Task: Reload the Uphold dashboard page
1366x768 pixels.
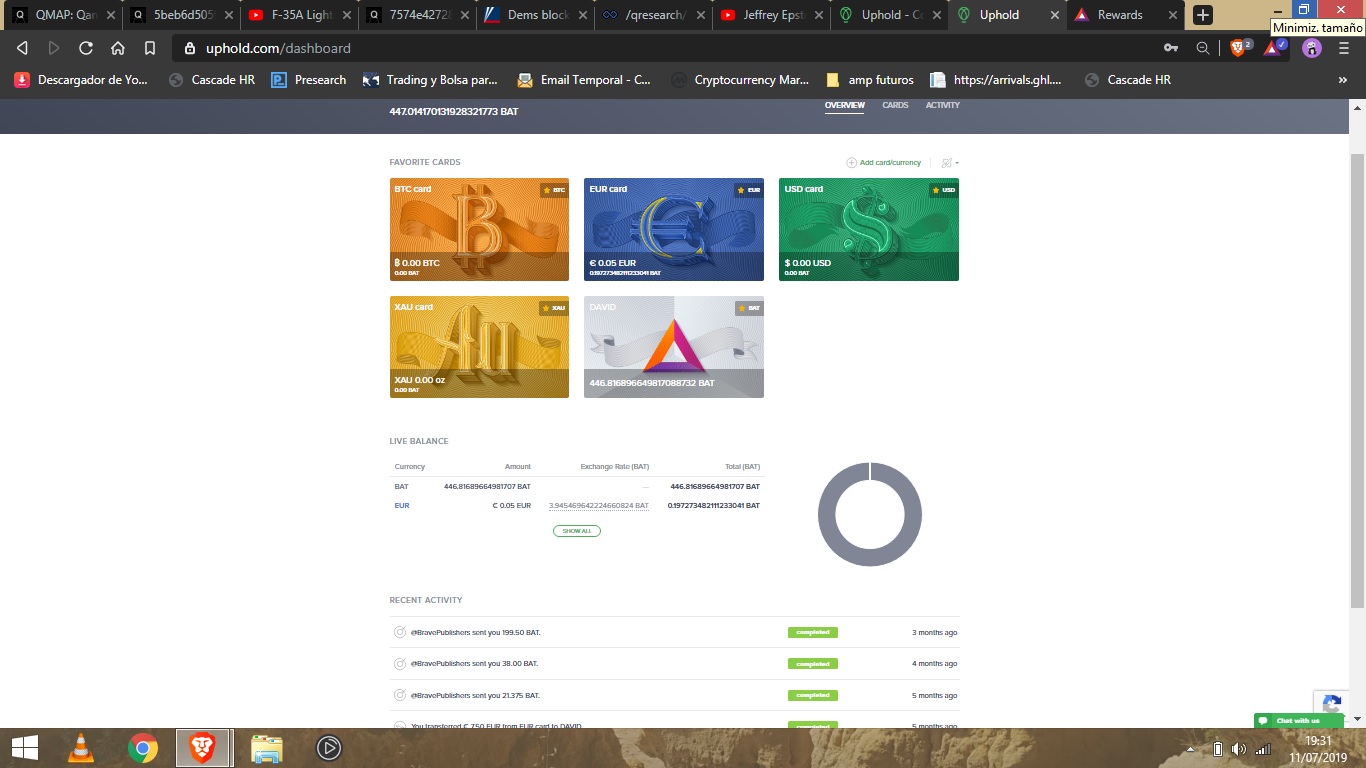Action: tap(86, 48)
